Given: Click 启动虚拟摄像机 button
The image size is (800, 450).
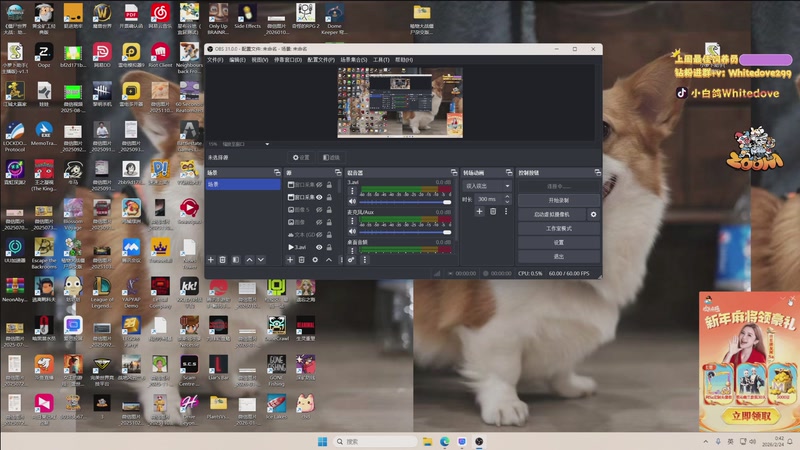Looking at the screenshot, I should click(x=553, y=214).
